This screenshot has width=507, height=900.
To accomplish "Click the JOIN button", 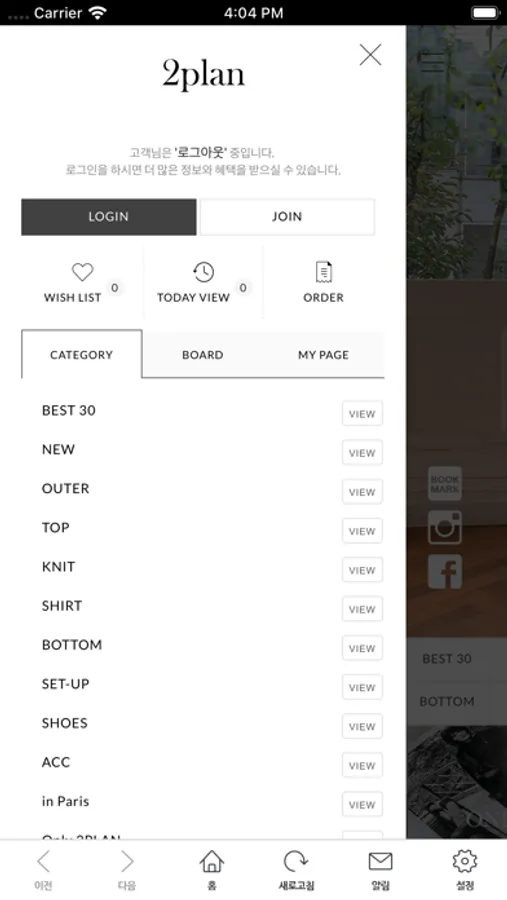I will pos(287,217).
